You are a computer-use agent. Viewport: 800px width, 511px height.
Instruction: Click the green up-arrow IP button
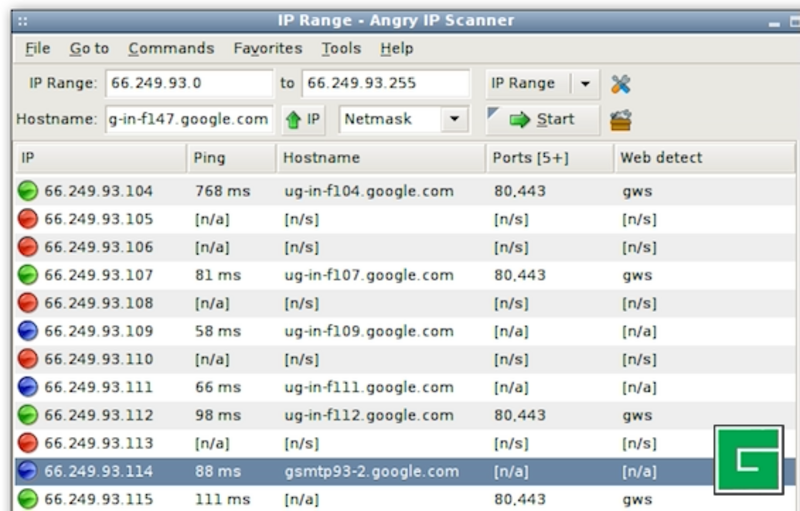pos(303,120)
